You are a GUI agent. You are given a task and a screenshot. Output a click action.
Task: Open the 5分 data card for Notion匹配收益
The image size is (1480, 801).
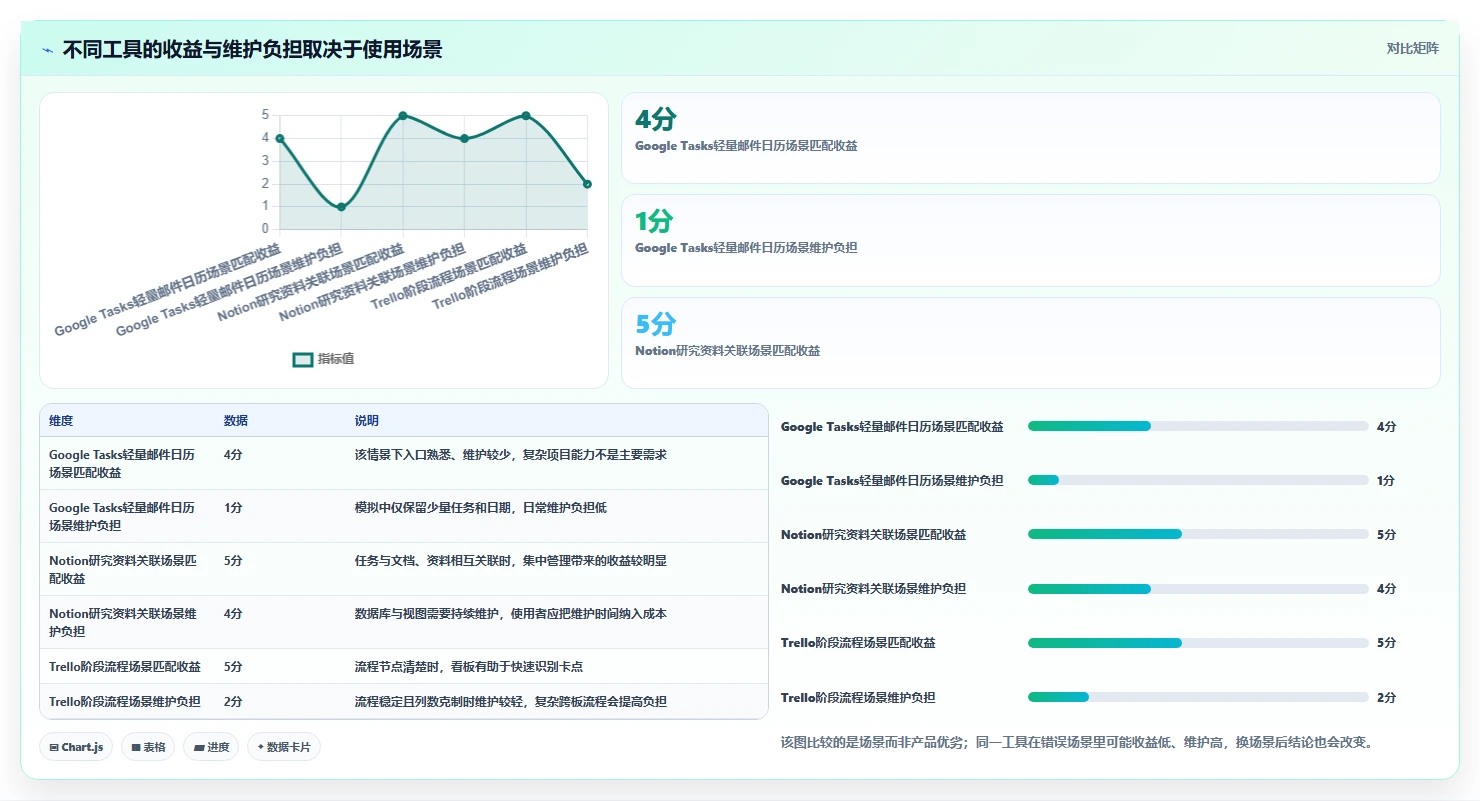[1031, 343]
